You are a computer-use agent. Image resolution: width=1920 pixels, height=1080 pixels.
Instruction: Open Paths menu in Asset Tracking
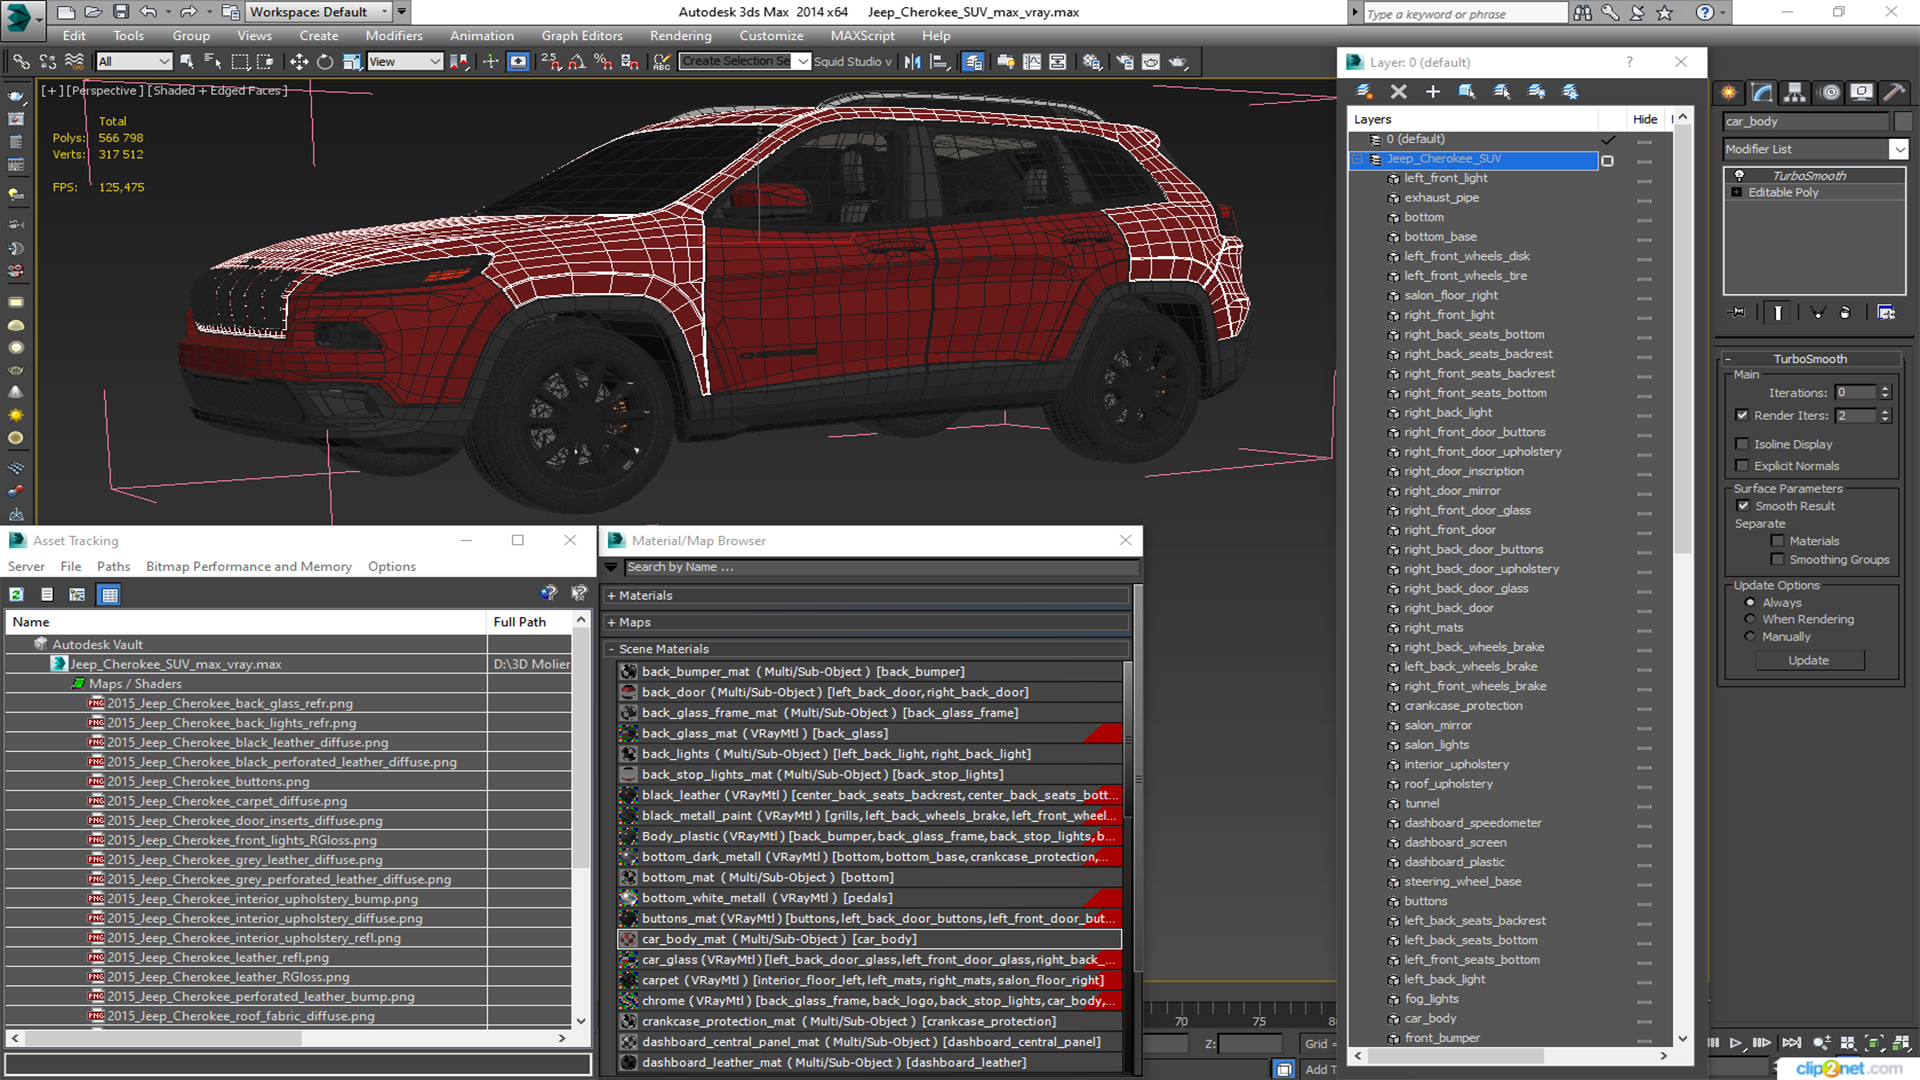(x=114, y=567)
